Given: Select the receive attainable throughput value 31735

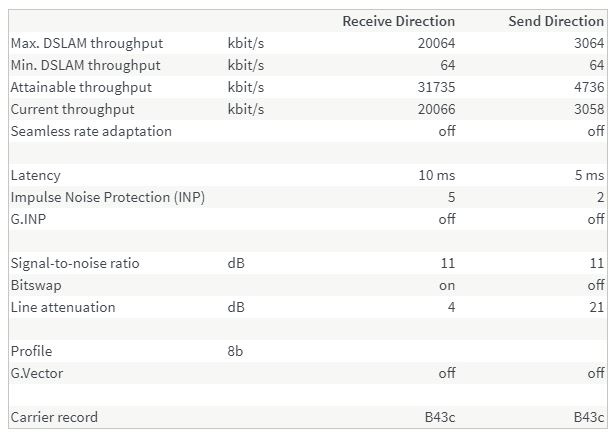Looking at the screenshot, I should tap(436, 87).
